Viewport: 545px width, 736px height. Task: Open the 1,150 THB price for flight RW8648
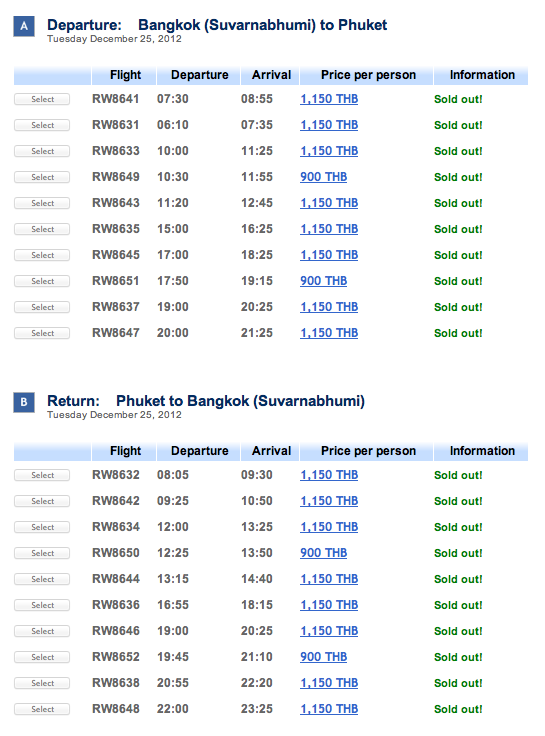click(x=329, y=709)
